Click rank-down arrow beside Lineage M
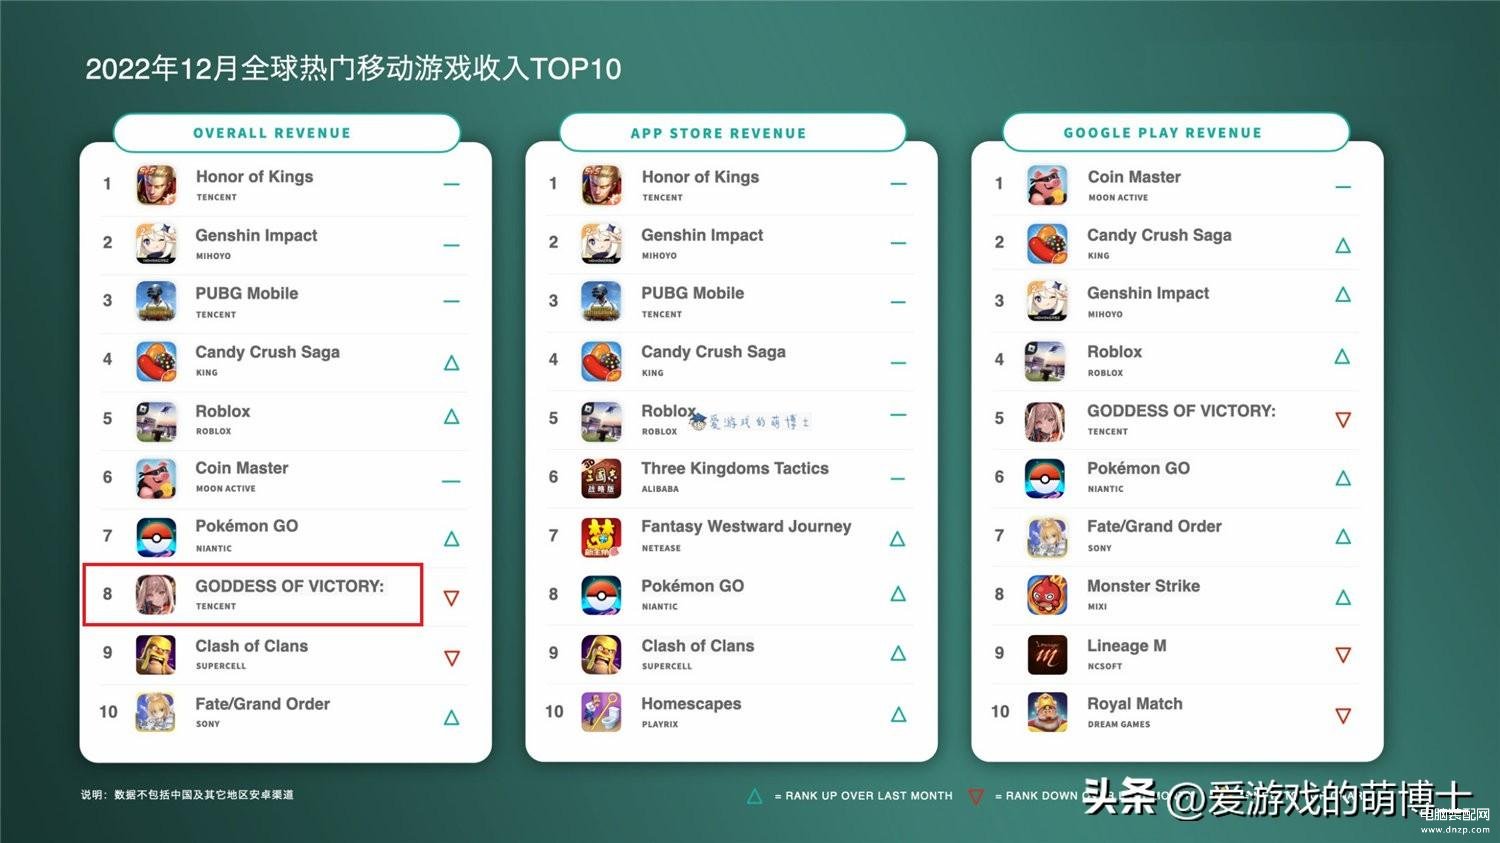This screenshot has height=843, width=1500. [x=1343, y=656]
